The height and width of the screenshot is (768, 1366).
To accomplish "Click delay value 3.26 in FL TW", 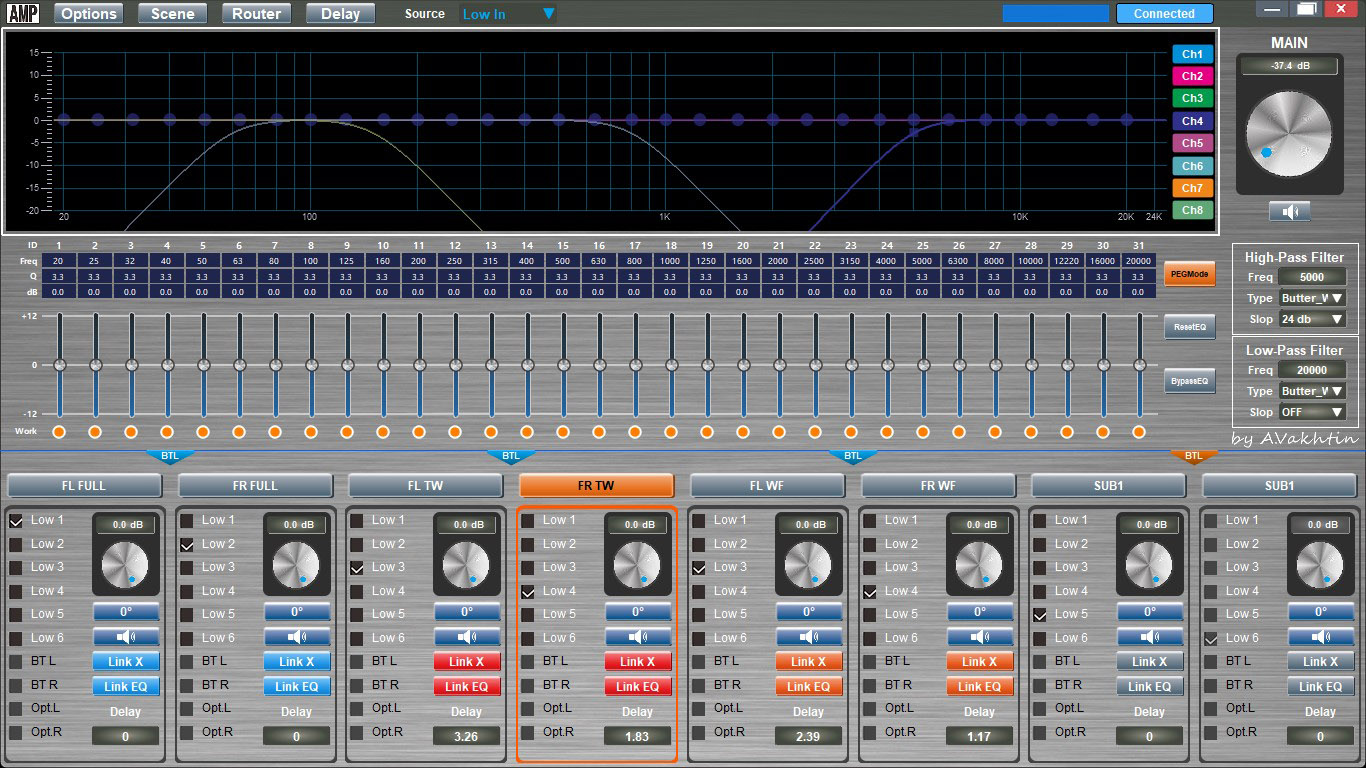I will [x=467, y=736].
